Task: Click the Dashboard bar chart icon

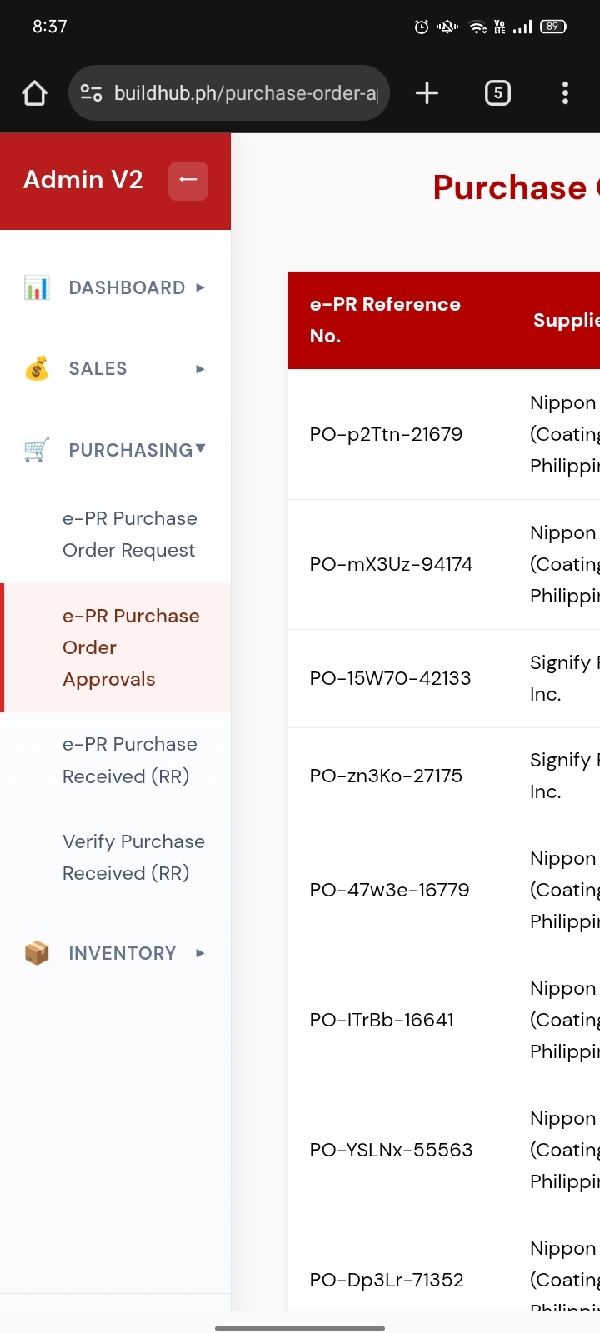Action: point(37,288)
